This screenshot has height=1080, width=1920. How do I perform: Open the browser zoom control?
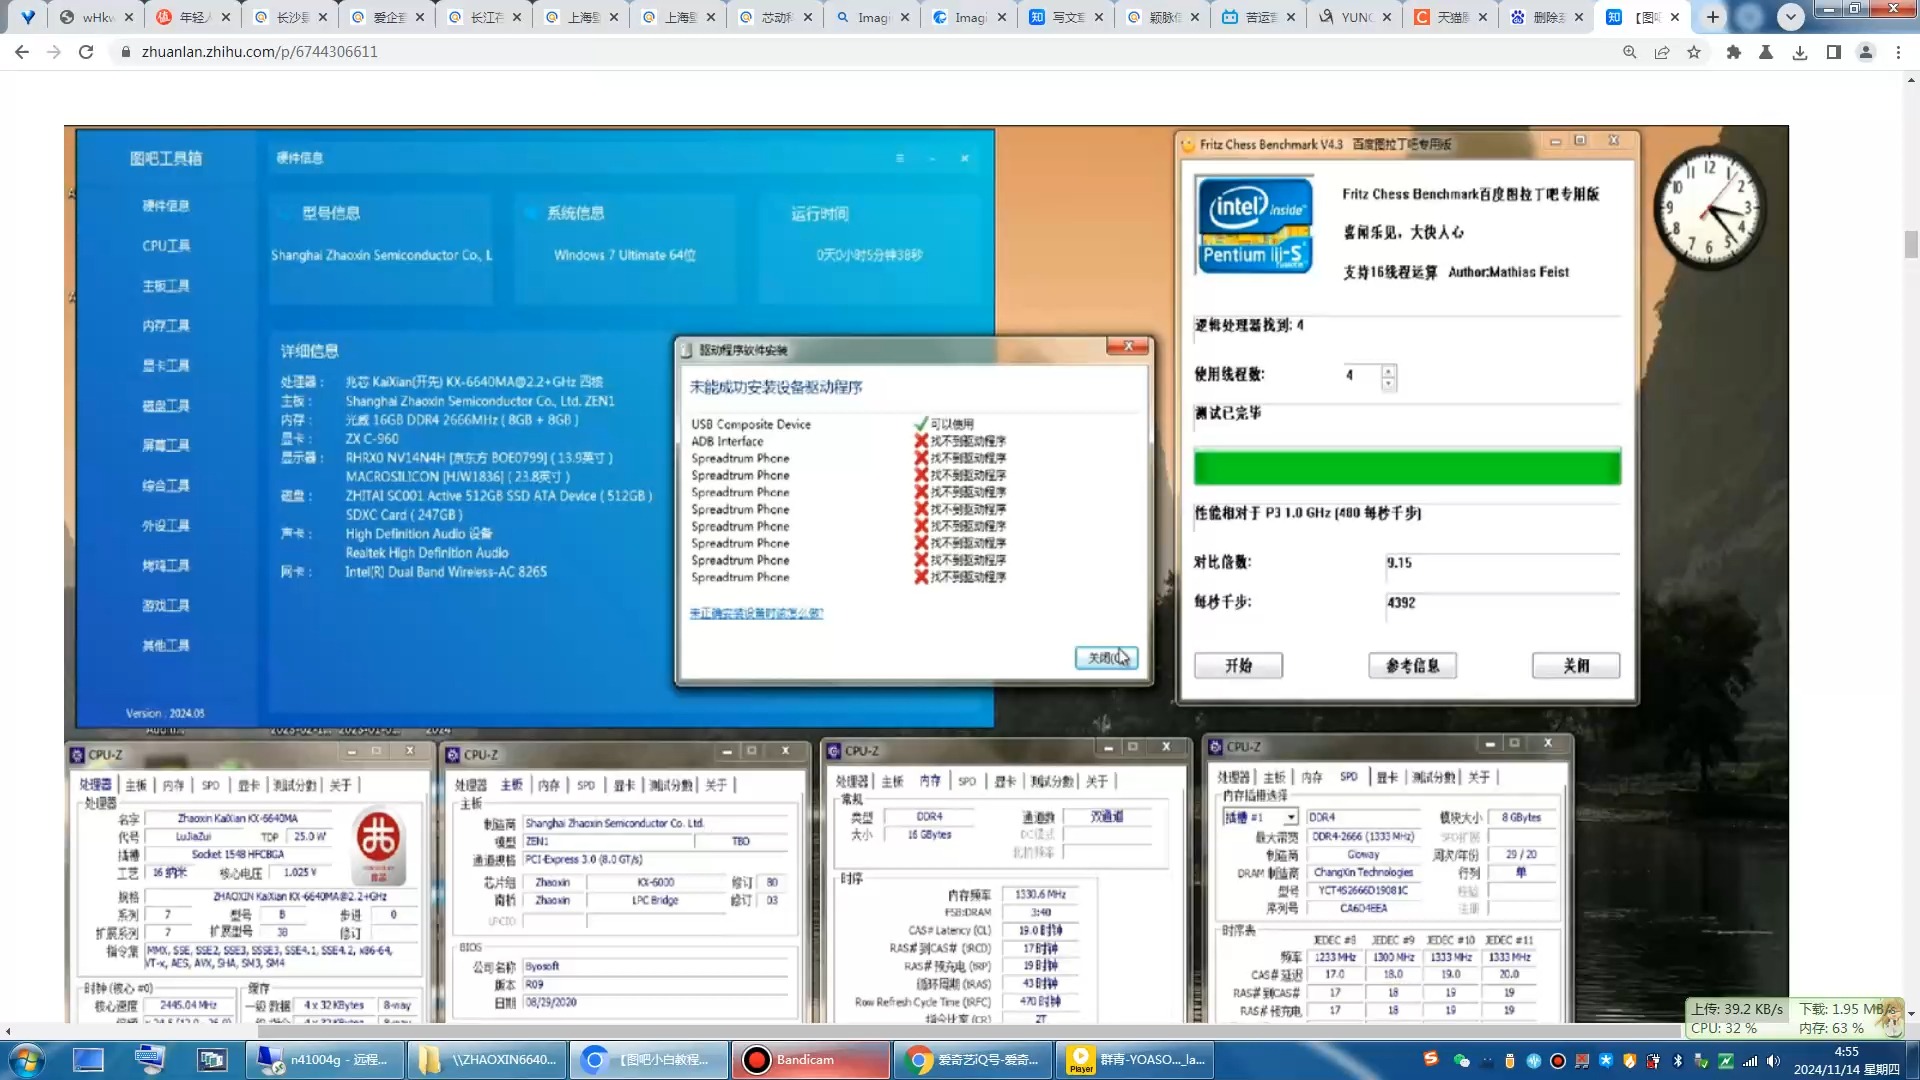click(x=1630, y=52)
